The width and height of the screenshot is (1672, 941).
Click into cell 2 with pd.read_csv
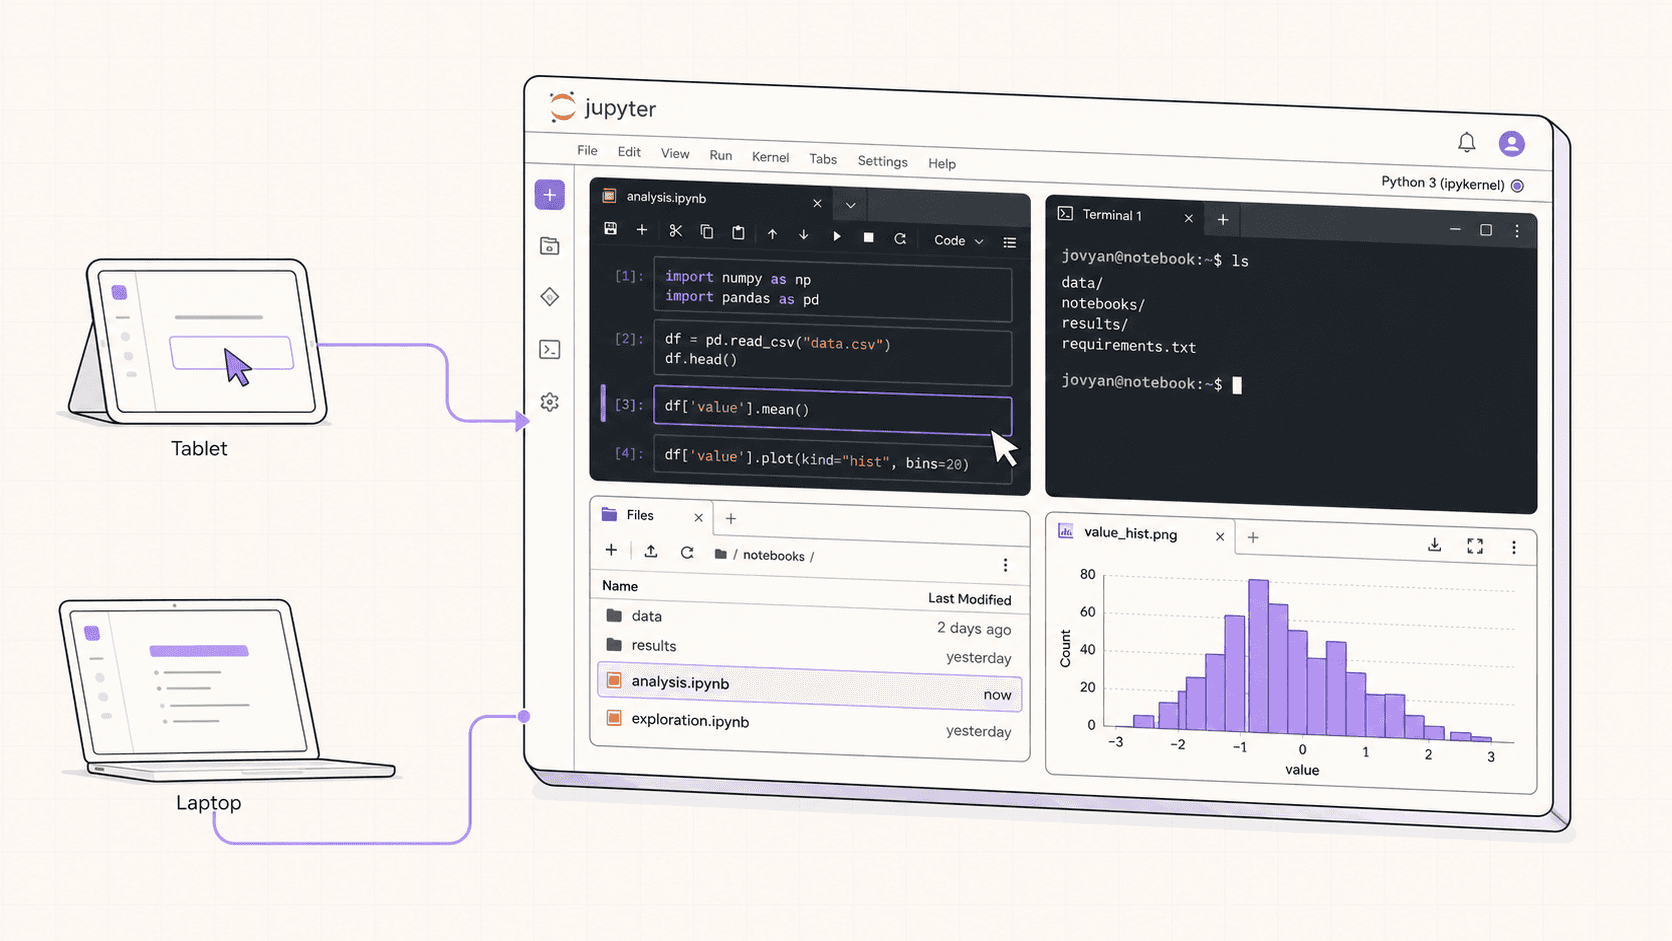coord(832,352)
